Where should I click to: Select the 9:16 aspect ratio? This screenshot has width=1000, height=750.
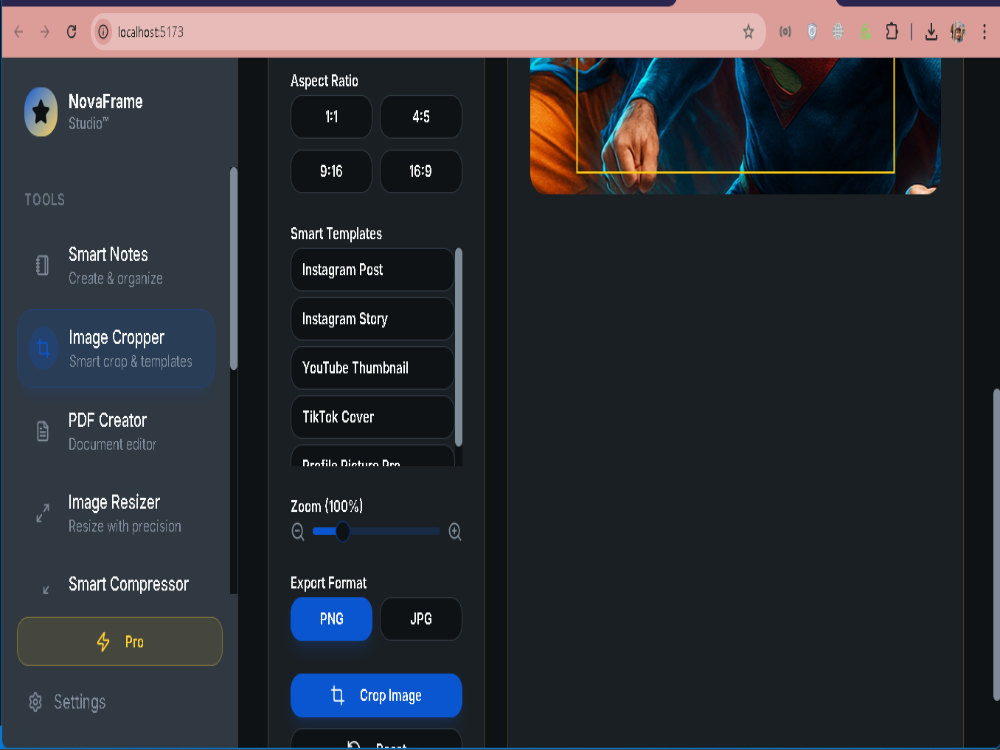click(x=332, y=172)
